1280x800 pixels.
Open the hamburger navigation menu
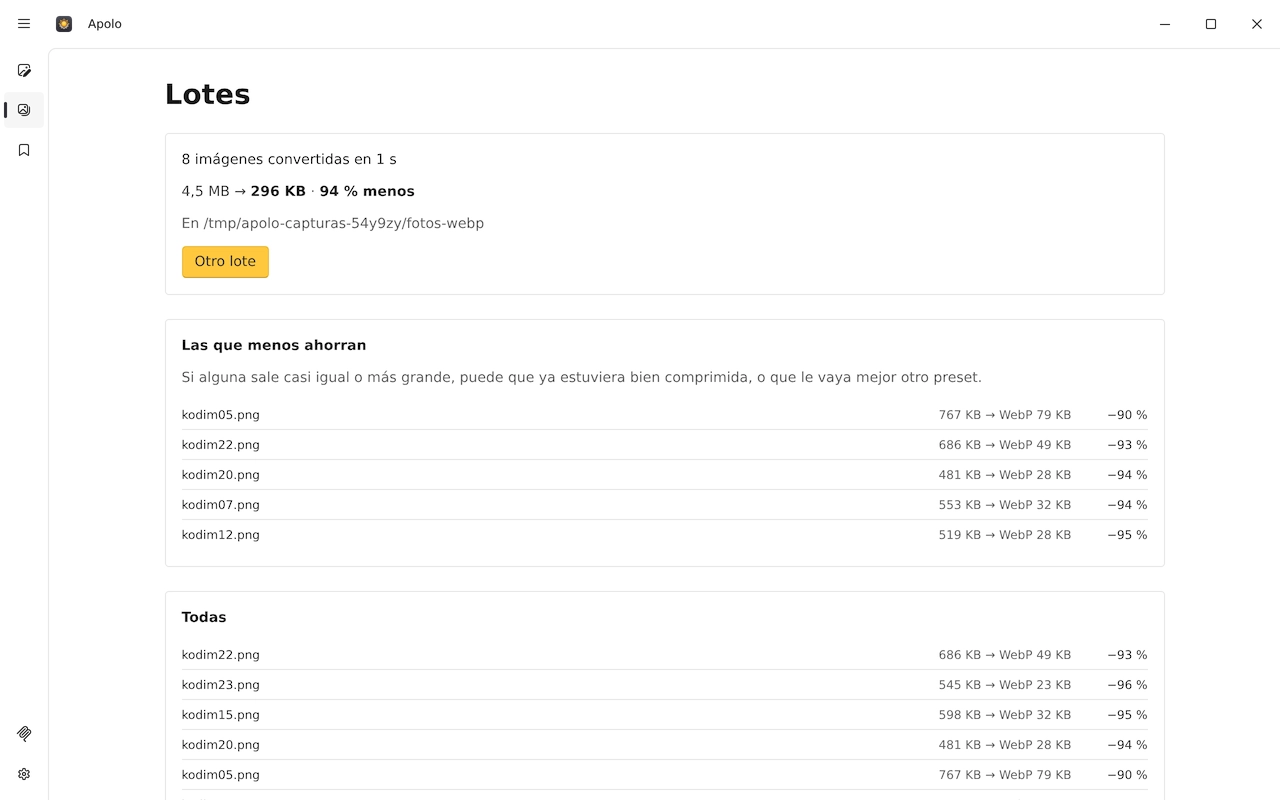click(24, 24)
